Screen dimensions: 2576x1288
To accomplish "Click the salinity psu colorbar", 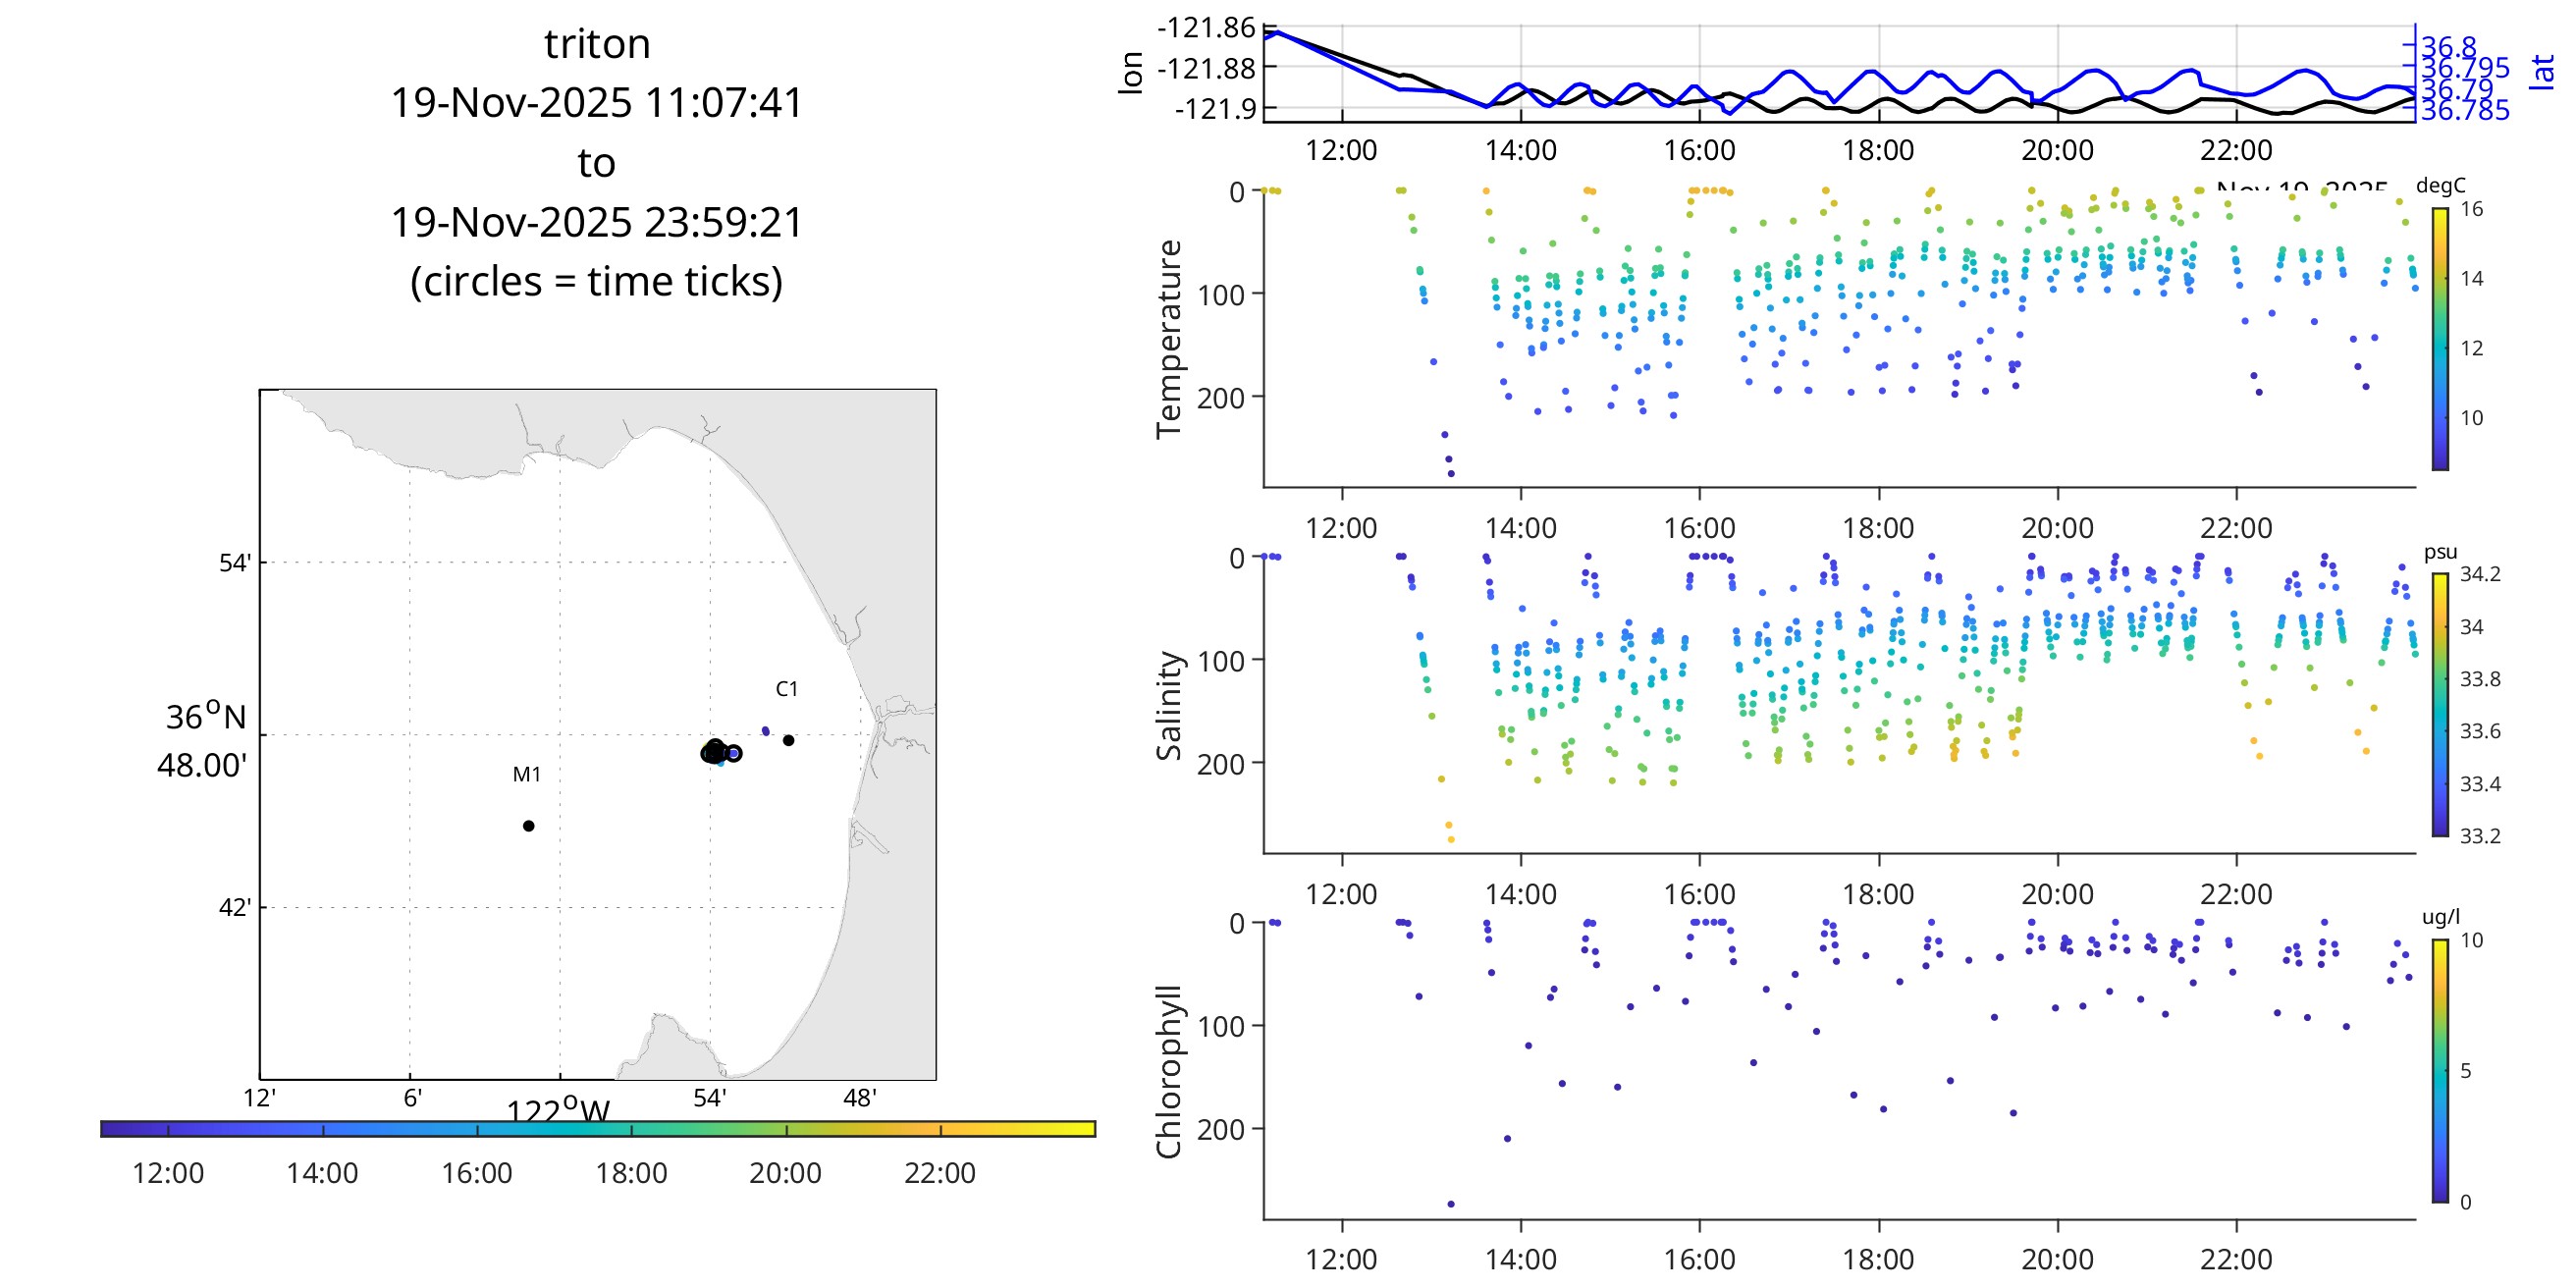I will click(x=2440, y=704).
